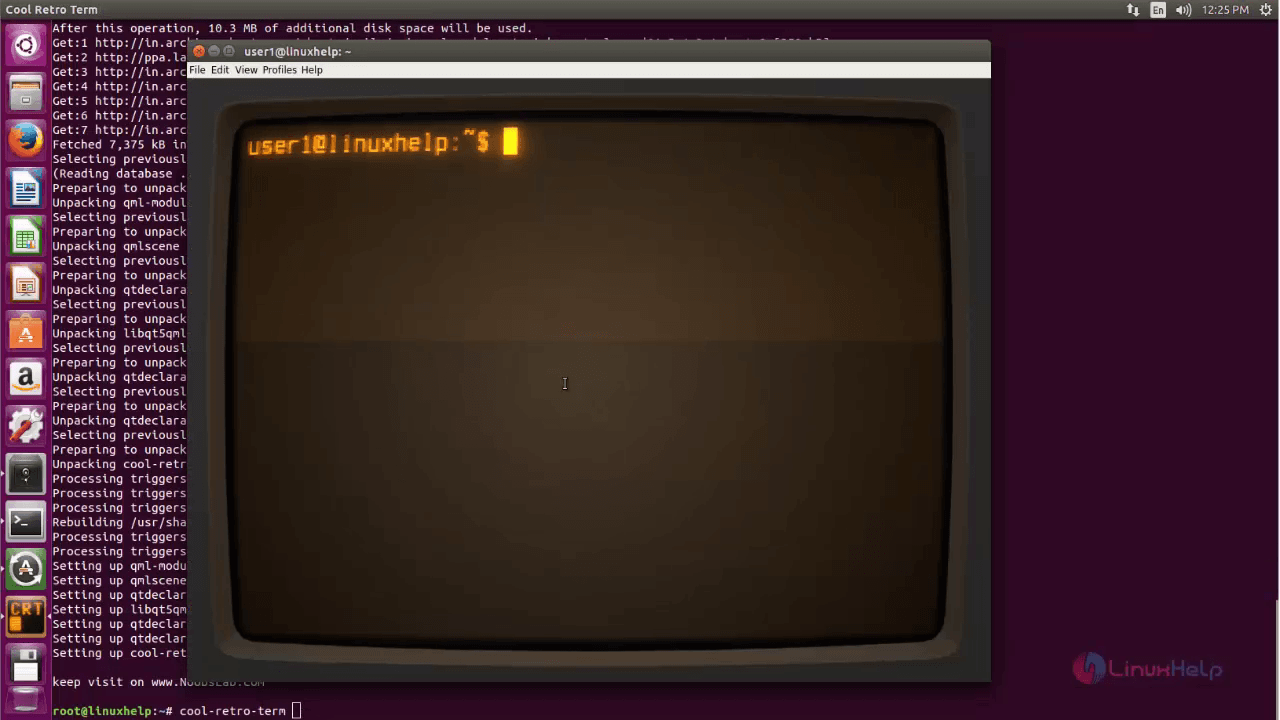Image resolution: width=1280 pixels, height=720 pixels.
Task: Open the Profiles menu in Cool Retro Term
Action: [279, 70]
